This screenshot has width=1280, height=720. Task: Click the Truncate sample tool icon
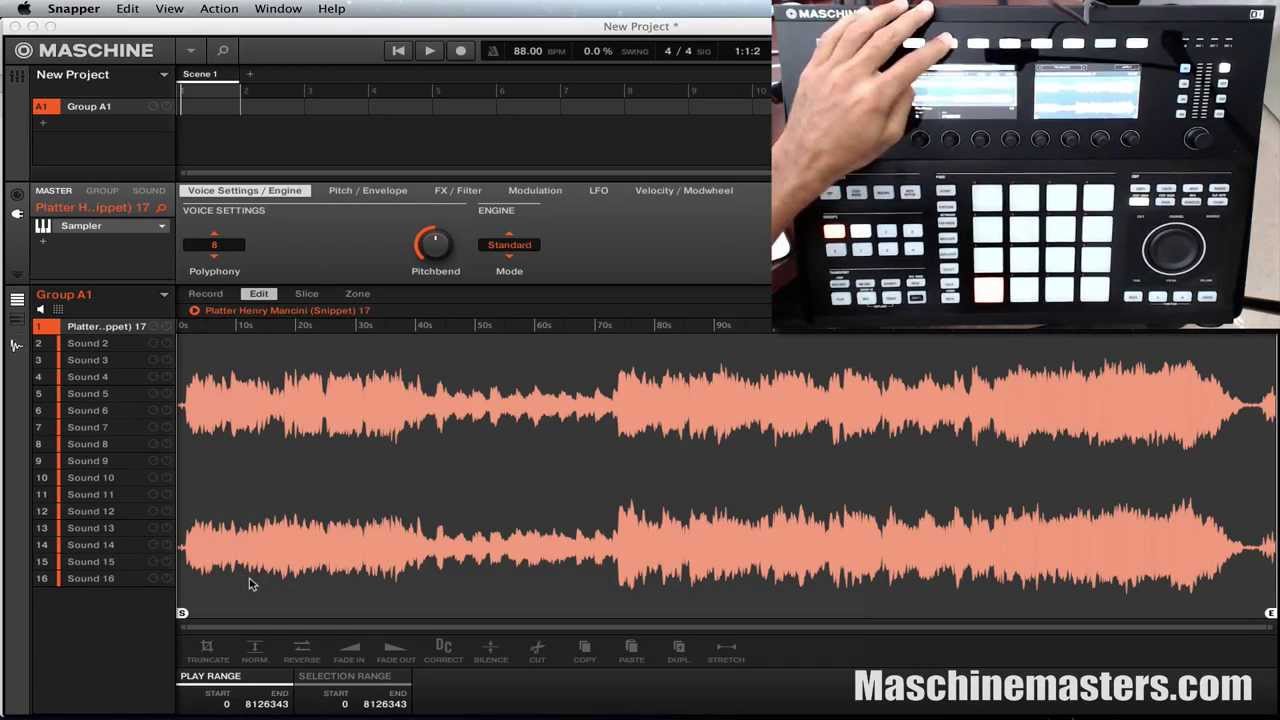click(x=207, y=647)
